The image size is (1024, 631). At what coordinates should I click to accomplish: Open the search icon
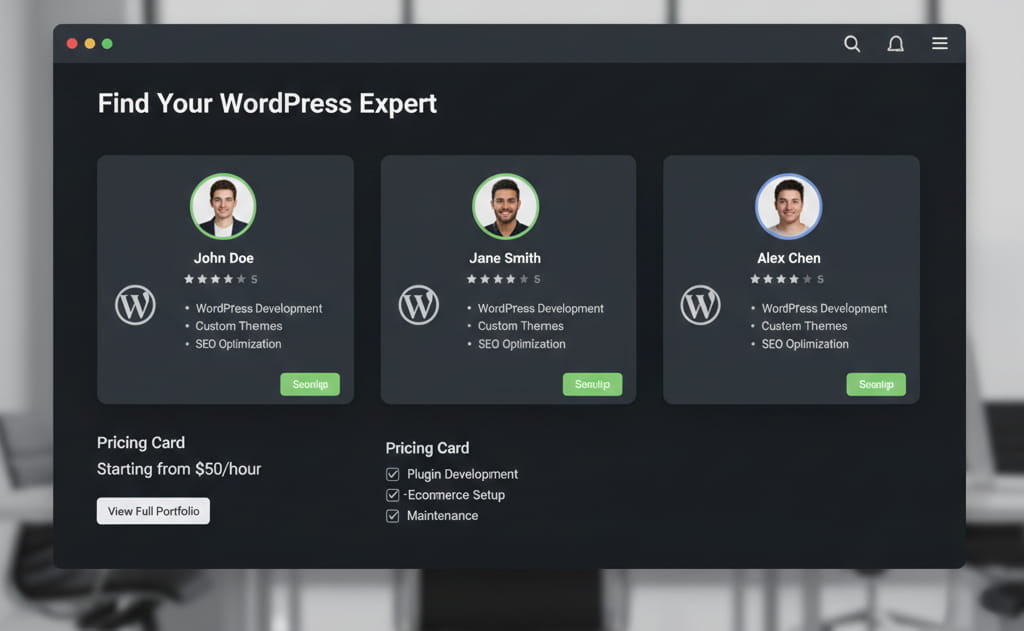tap(852, 44)
